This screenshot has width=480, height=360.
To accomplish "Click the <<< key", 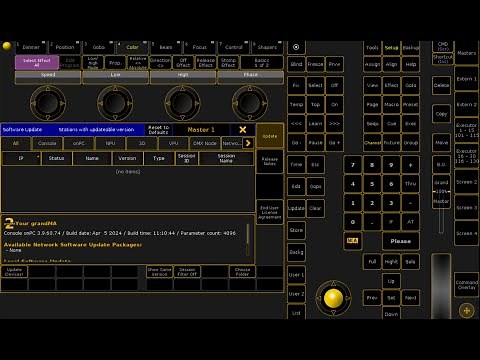I will [296, 124].
